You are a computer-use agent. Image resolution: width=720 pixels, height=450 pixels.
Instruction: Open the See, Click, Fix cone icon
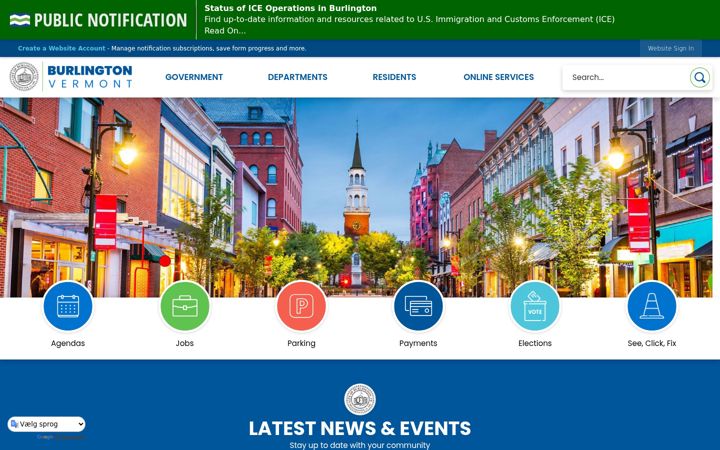point(652,306)
